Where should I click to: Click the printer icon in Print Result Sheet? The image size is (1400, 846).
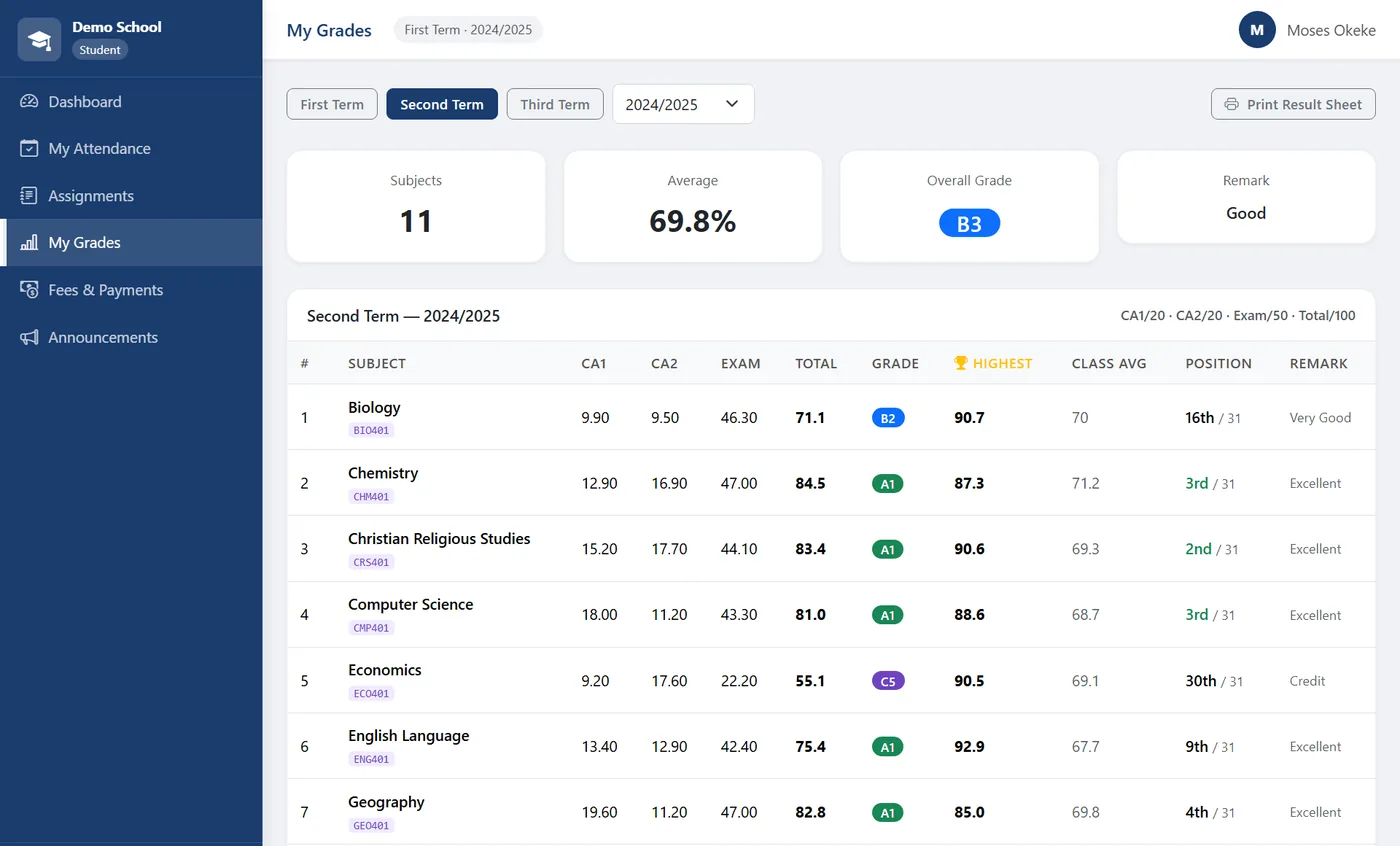[1232, 104]
